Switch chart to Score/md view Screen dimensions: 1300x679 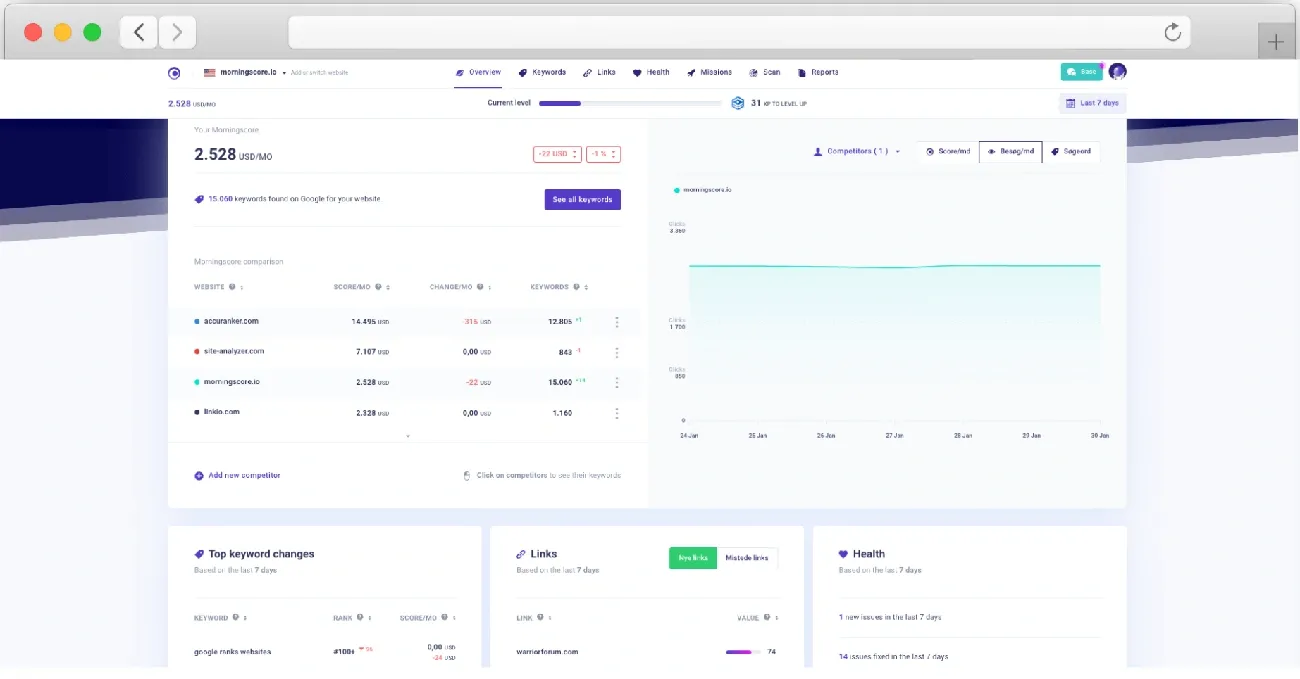[947, 152]
